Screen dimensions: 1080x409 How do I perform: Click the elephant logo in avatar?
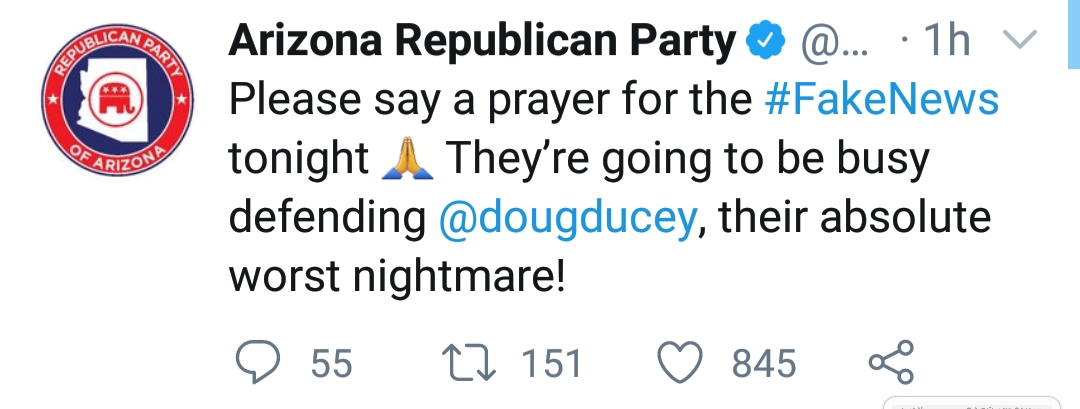(116, 98)
